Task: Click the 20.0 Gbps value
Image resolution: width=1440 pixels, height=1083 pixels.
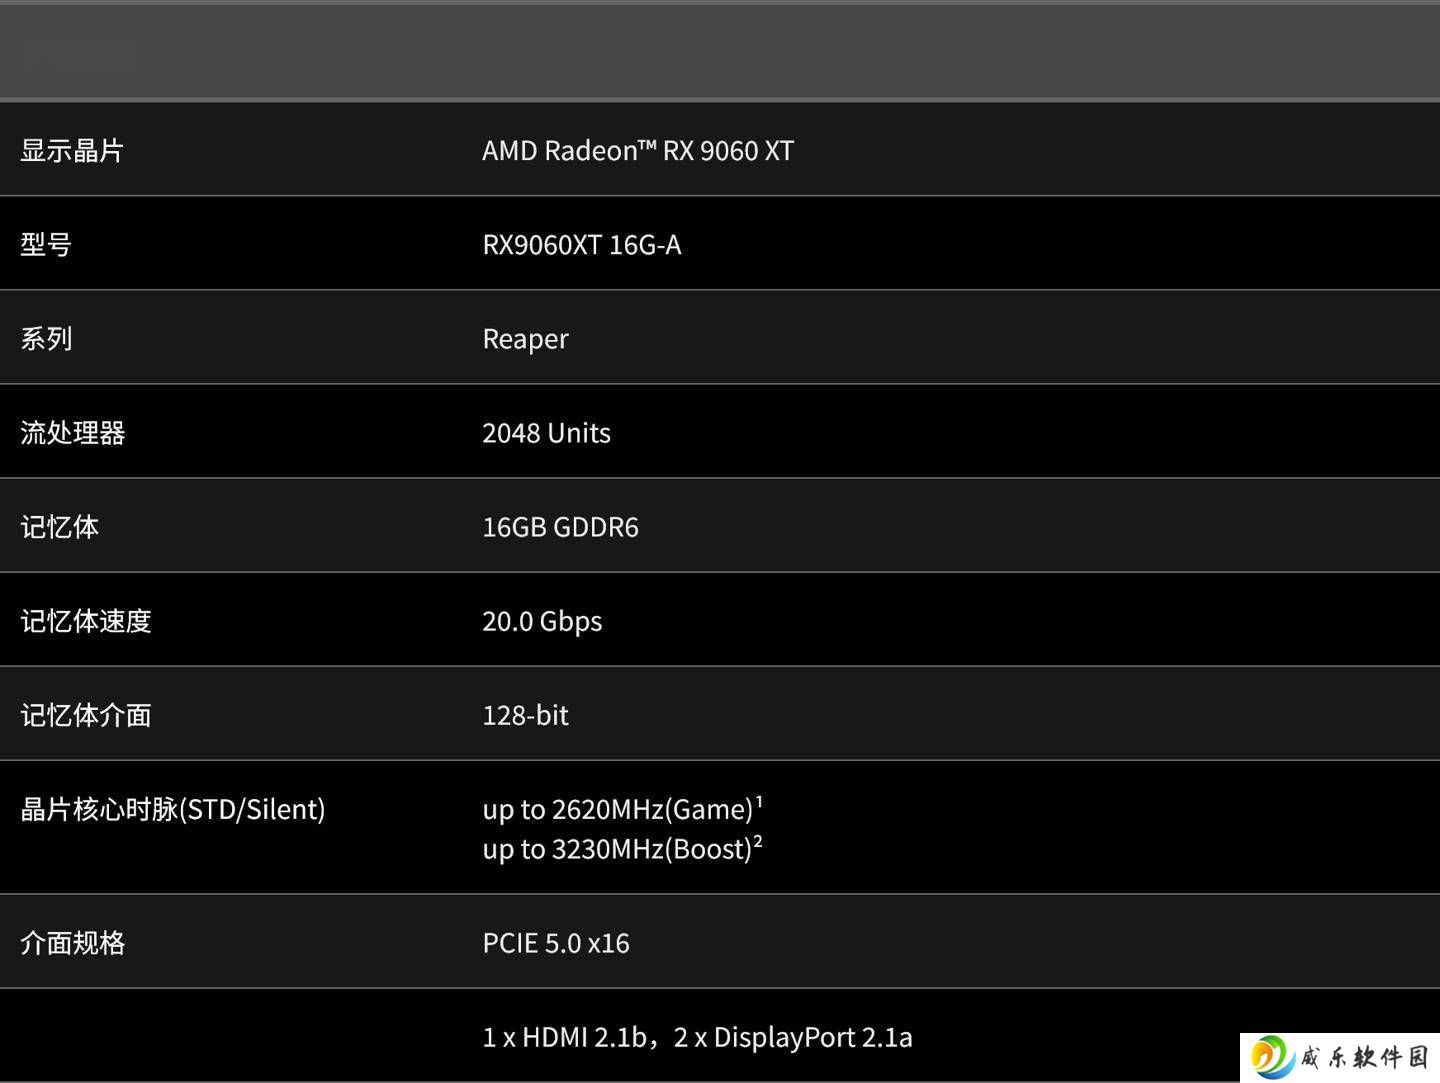Action: (x=542, y=622)
